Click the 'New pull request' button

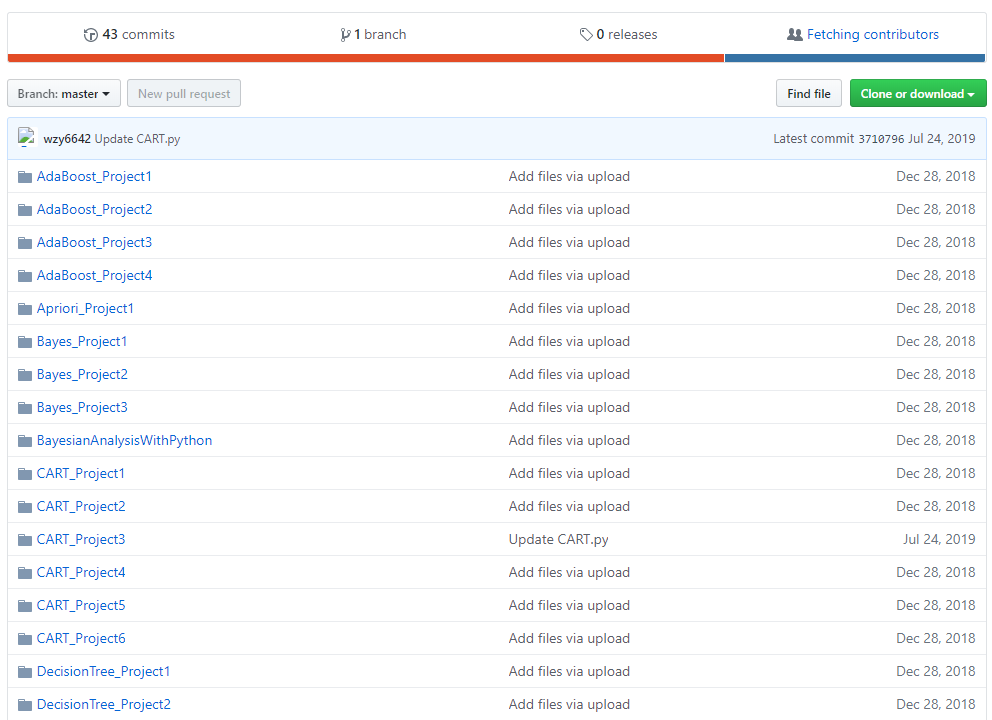point(183,93)
